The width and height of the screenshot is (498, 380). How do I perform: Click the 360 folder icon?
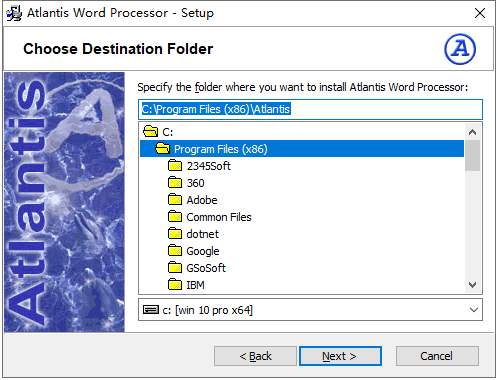pyautogui.click(x=175, y=183)
